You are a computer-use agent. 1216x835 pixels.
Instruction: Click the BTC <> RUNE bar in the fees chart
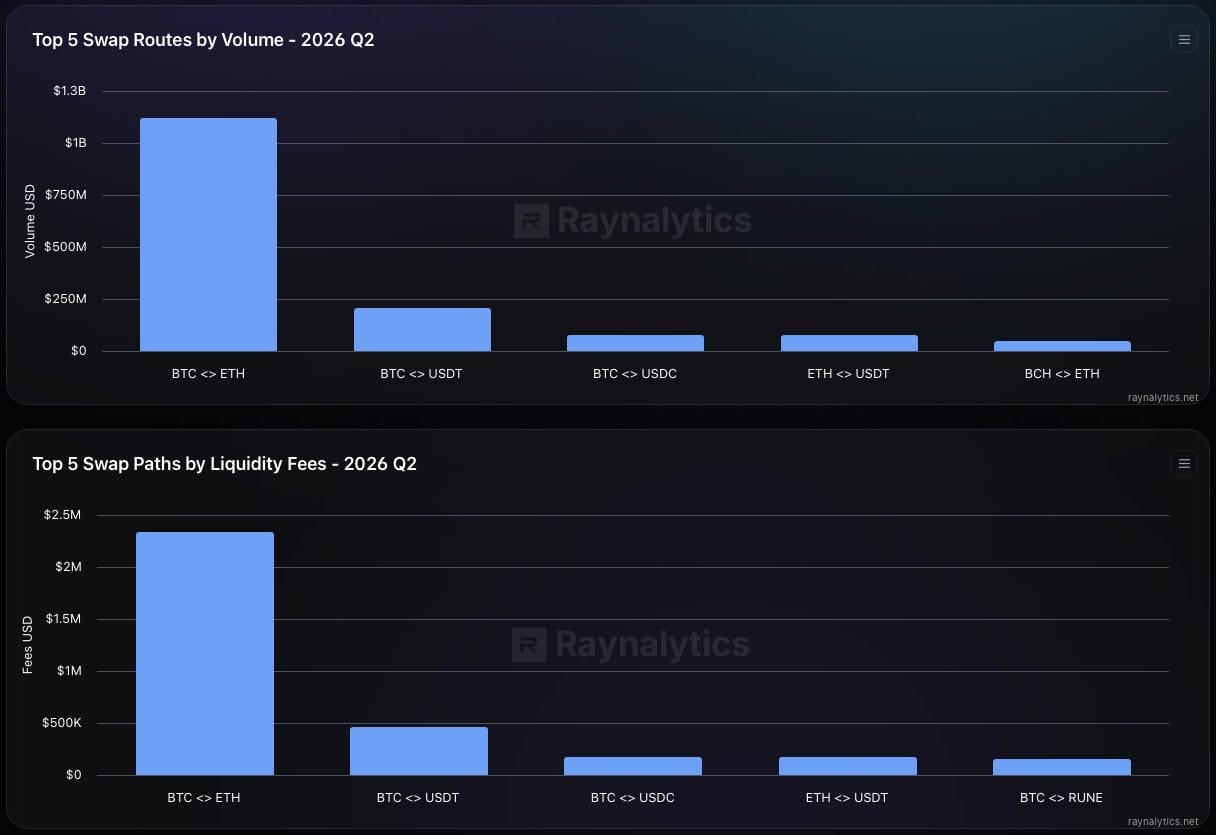coord(1062,767)
